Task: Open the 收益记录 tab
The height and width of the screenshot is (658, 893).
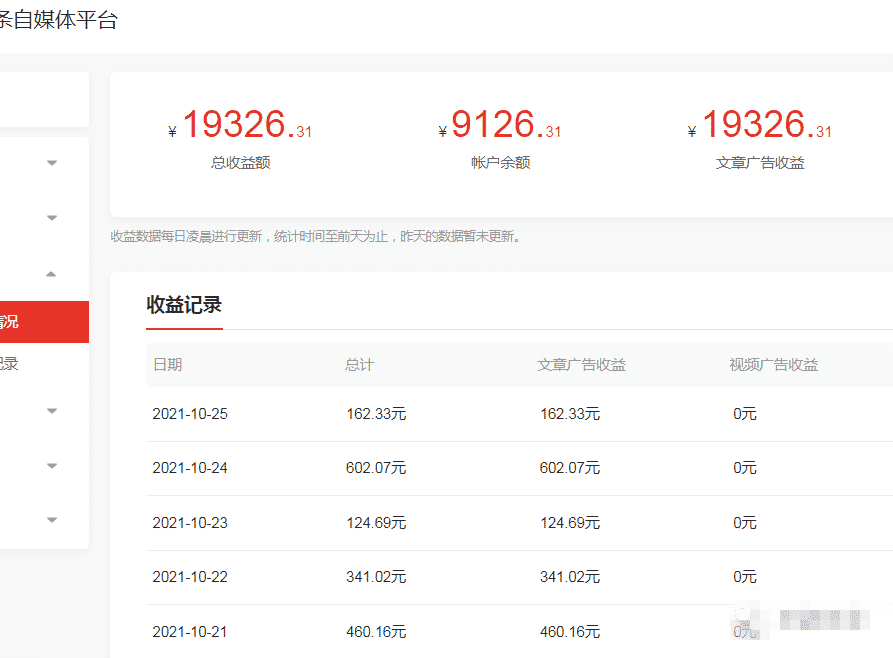Action: pos(184,305)
